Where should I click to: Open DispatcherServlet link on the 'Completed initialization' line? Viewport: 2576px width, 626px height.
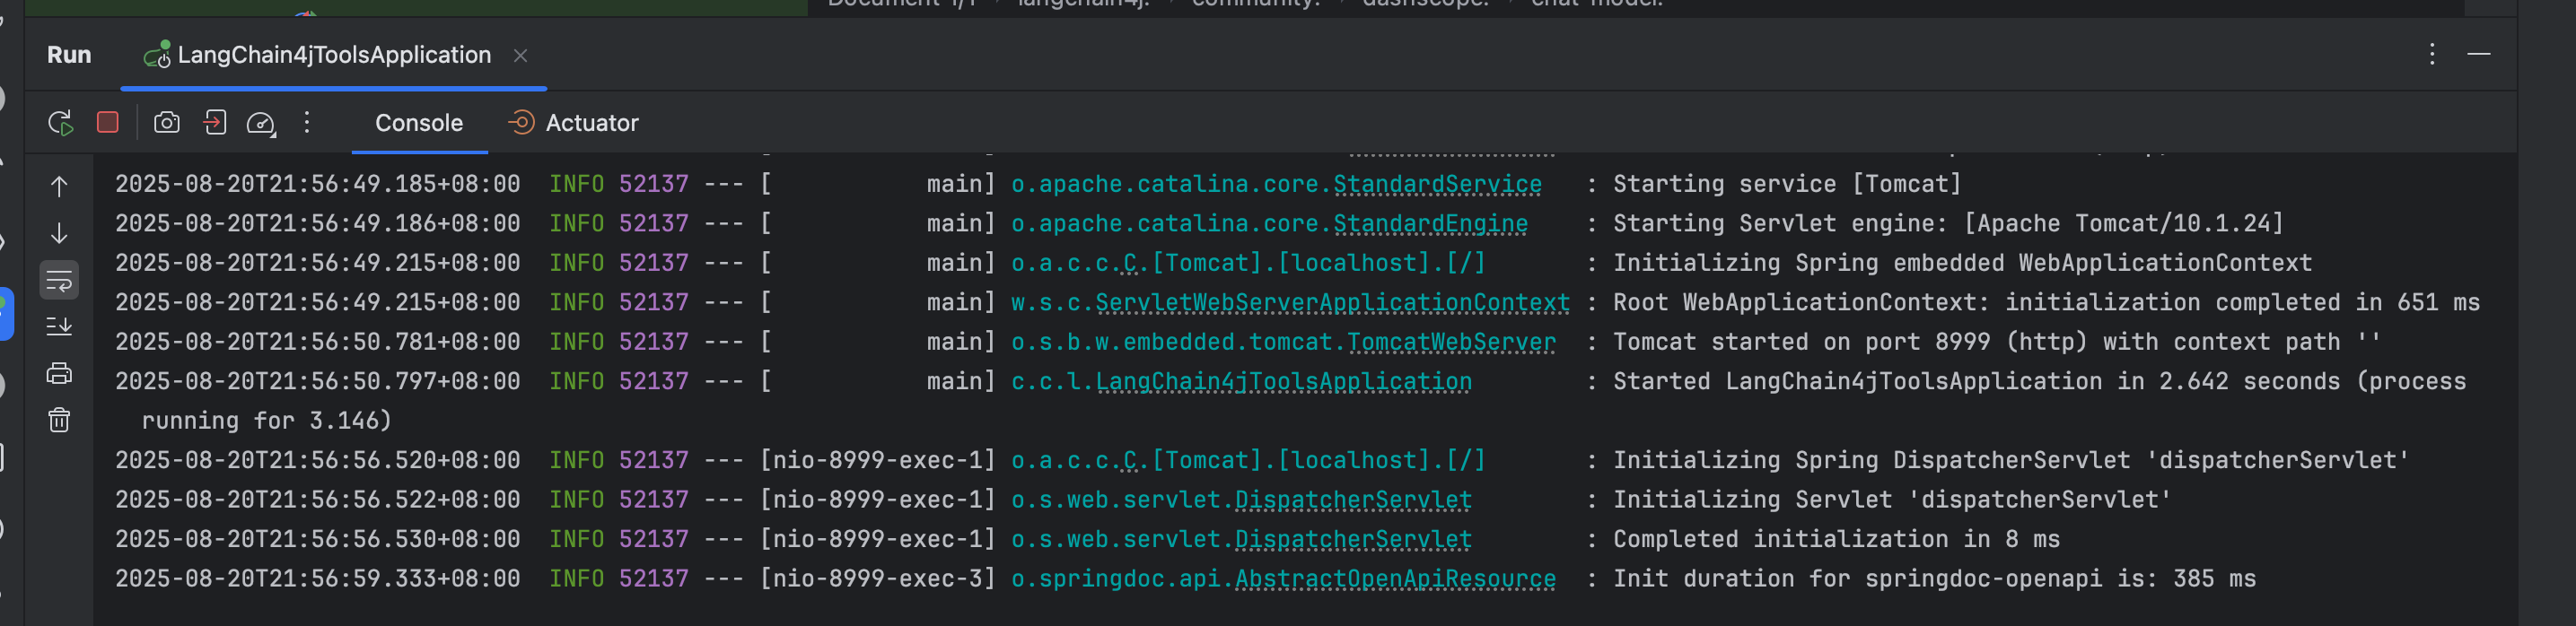(1353, 539)
